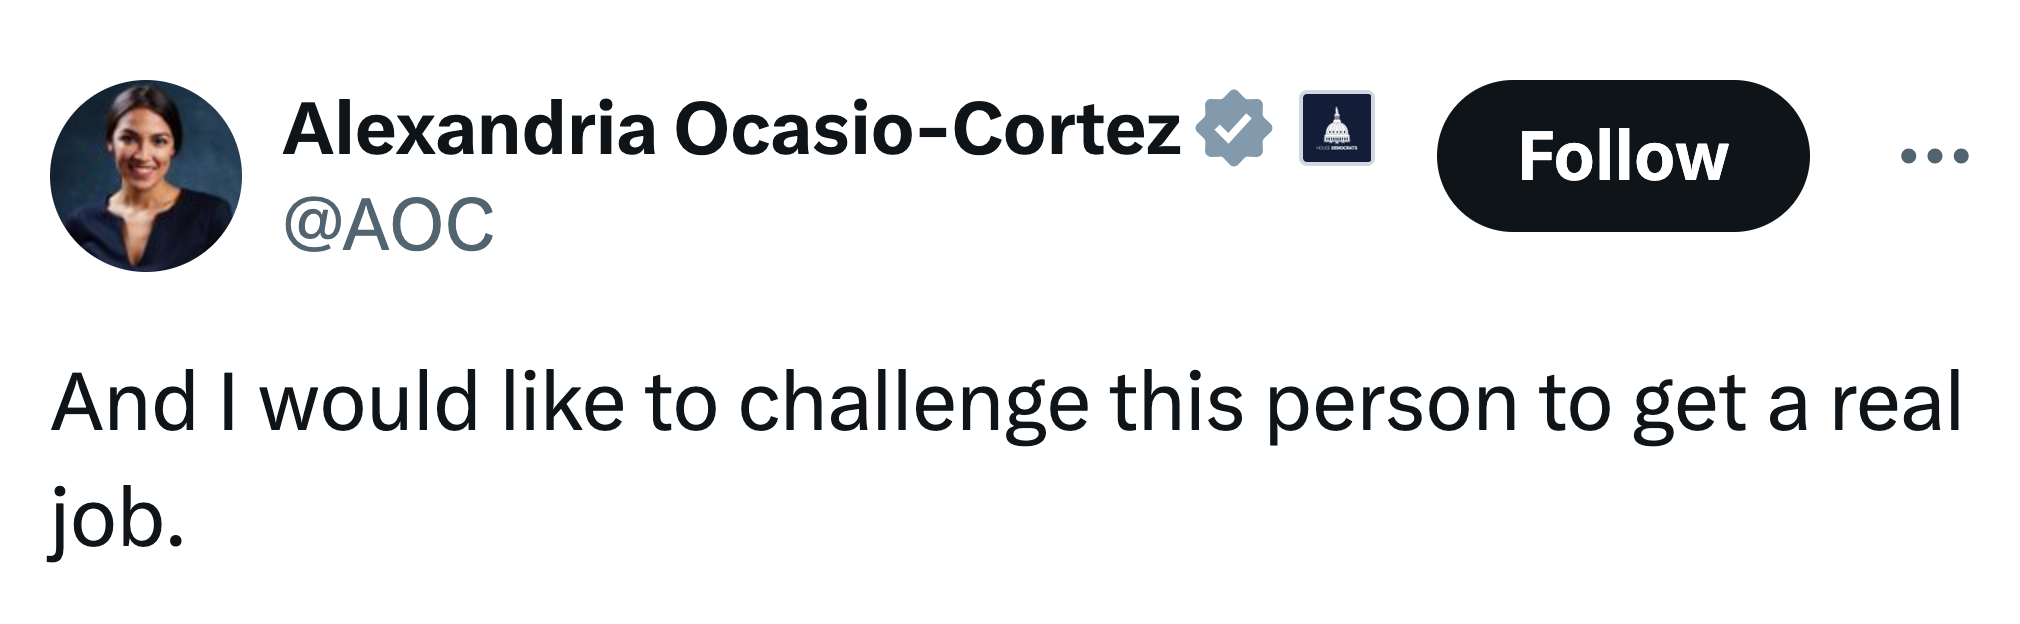Click the Alexandria Ocasio-Cortez display name
Viewport: 2020px width, 624px height.
[731, 130]
